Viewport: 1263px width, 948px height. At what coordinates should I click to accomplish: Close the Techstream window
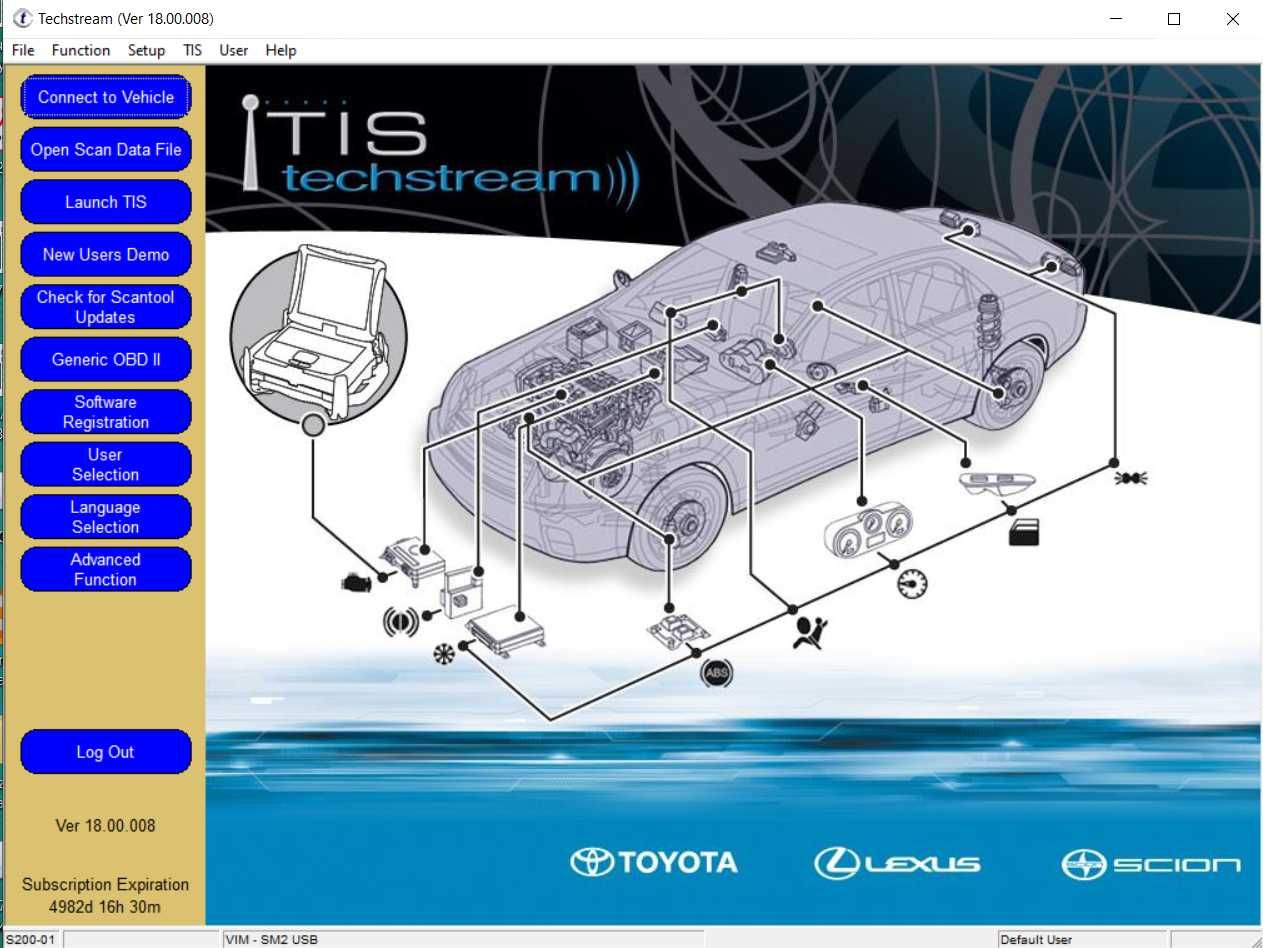point(1232,19)
